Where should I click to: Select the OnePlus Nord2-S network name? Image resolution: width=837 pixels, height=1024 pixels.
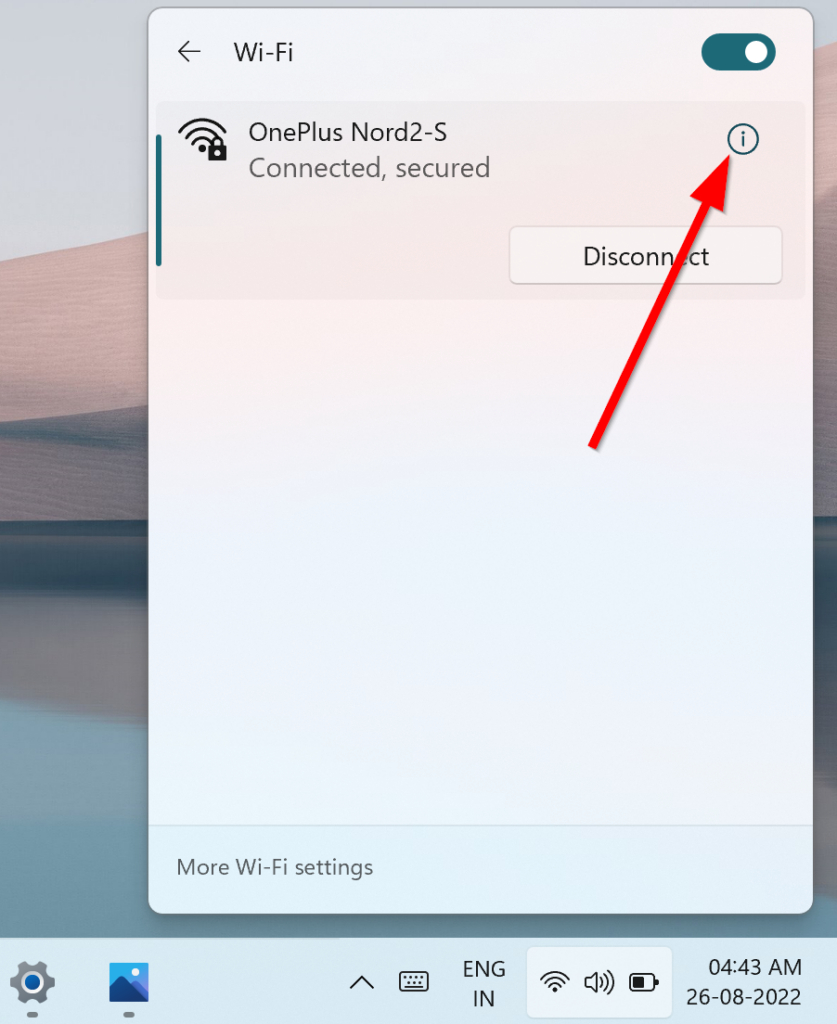tap(348, 132)
